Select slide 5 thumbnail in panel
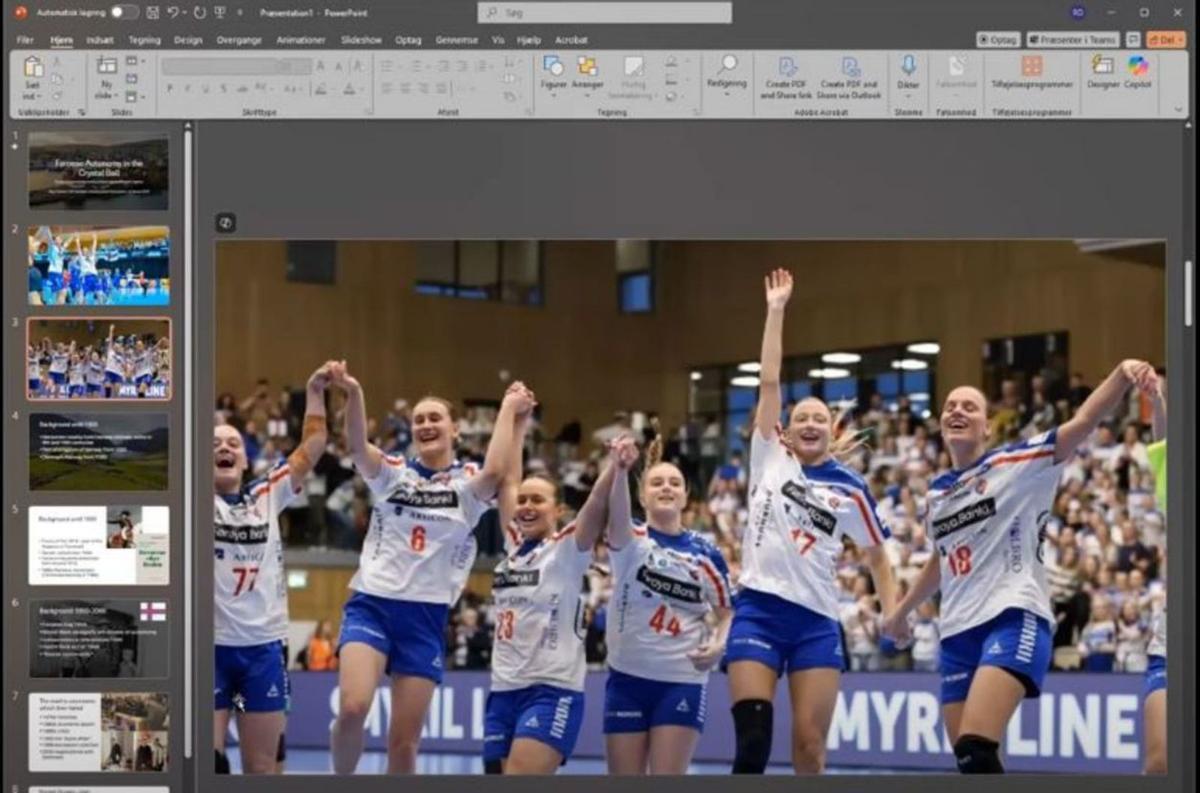Viewport: 1200px width, 793px height. pos(98,545)
